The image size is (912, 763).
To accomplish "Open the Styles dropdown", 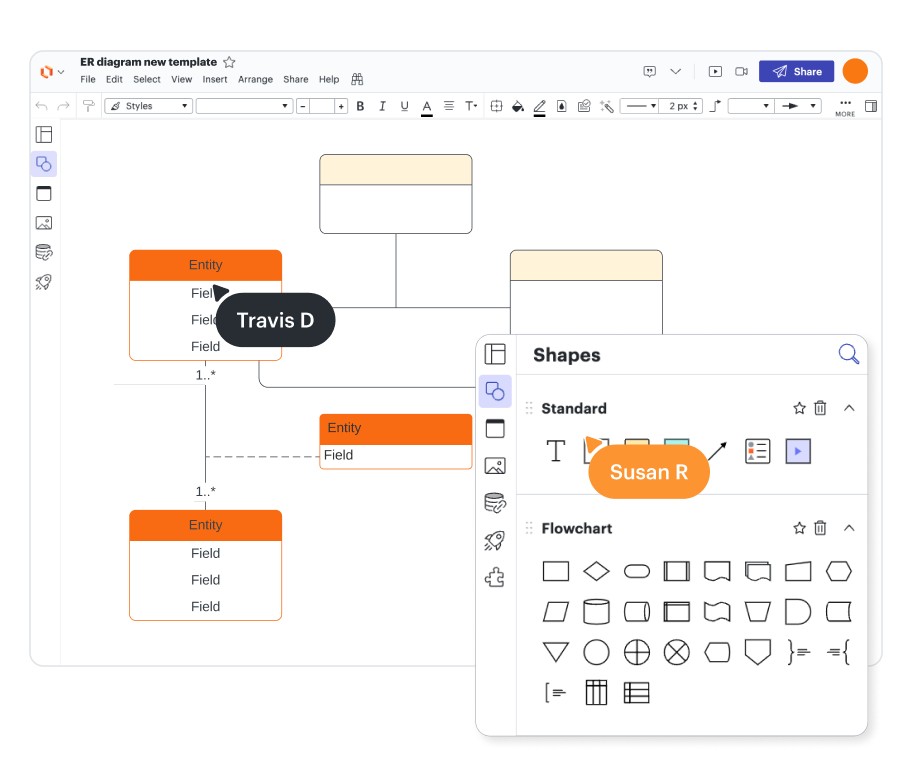I will click(x=149, y=106).
